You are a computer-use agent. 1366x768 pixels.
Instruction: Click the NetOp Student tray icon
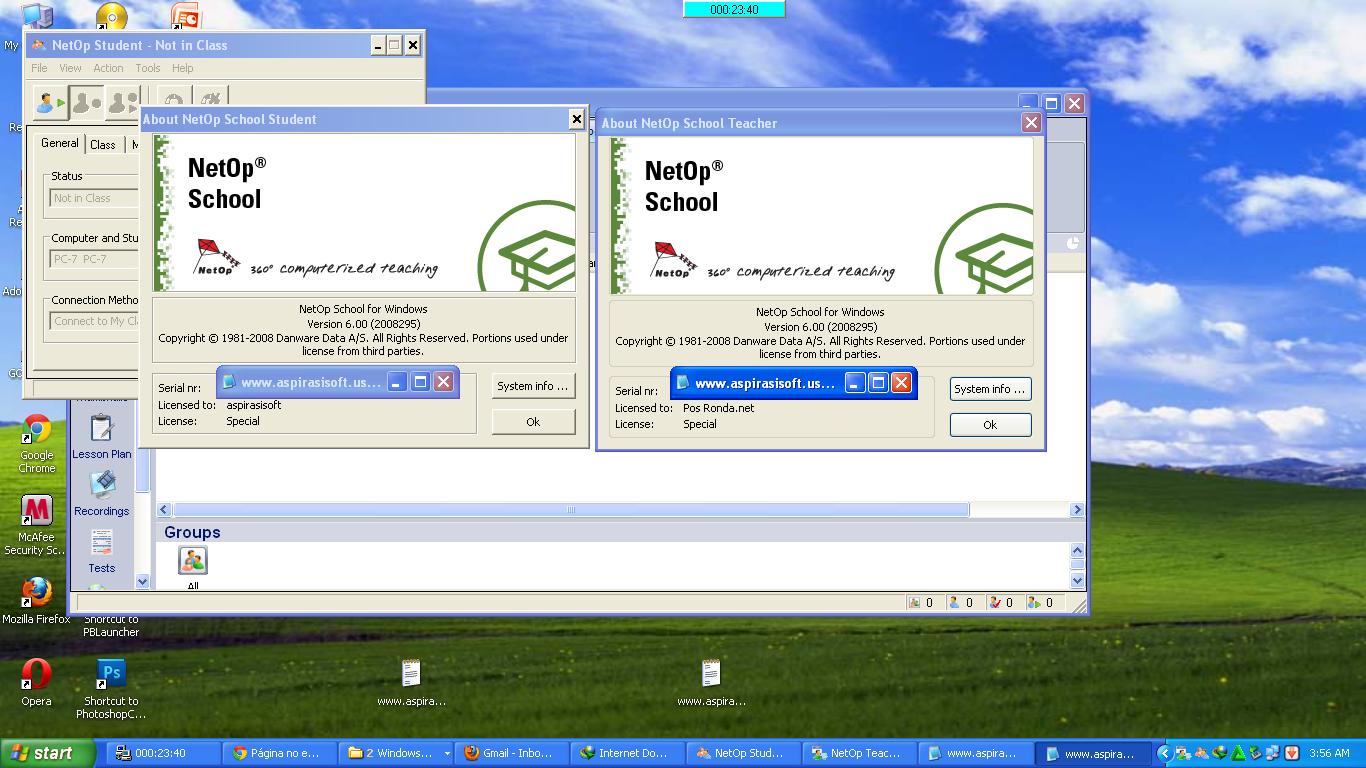pyautogui.click(x=1201, y=754)
